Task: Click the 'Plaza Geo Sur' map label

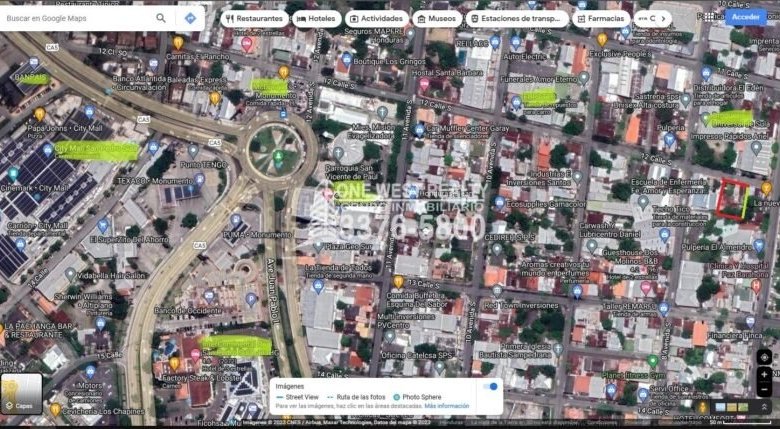Action: coord(348,246)
